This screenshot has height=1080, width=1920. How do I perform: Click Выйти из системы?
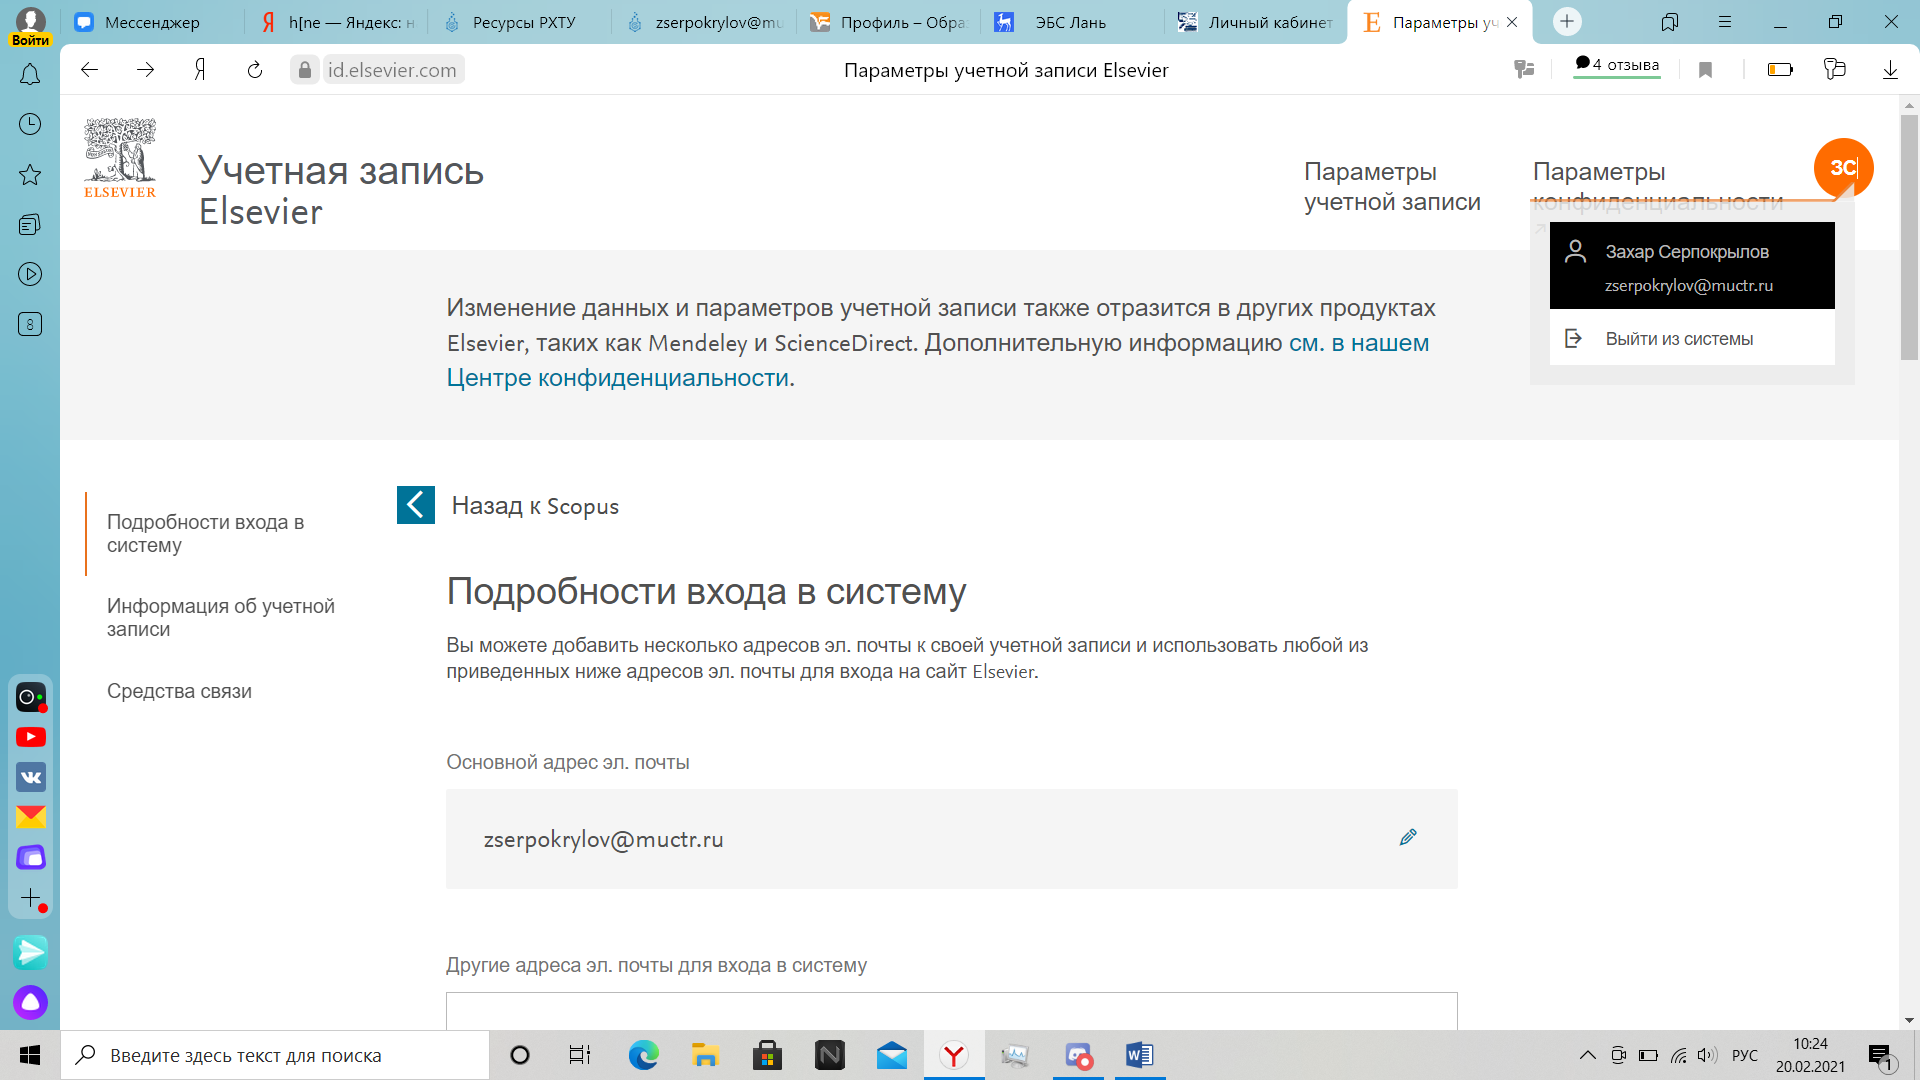(x=1679, y=338)
